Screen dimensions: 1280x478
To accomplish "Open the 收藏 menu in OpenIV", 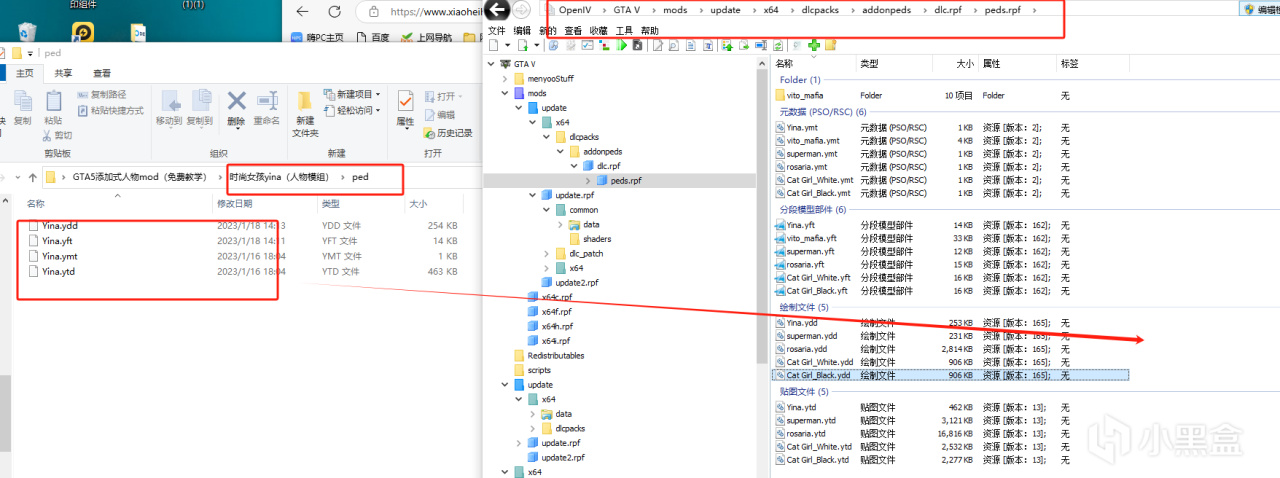I will tap(598, 31).
